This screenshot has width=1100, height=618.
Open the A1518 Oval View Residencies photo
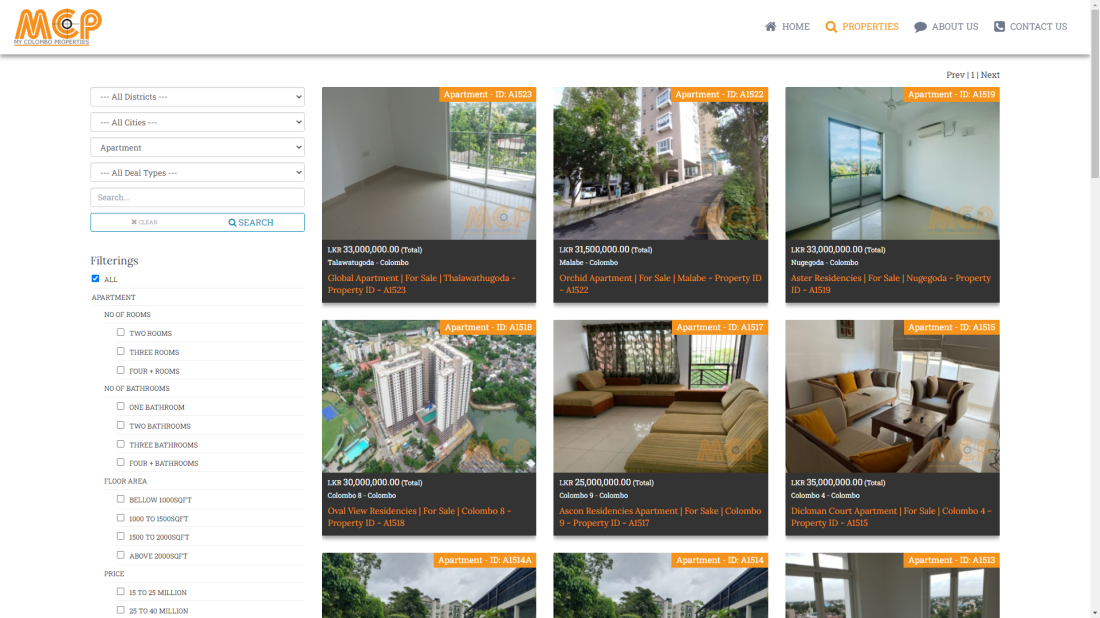click(429, 396)
